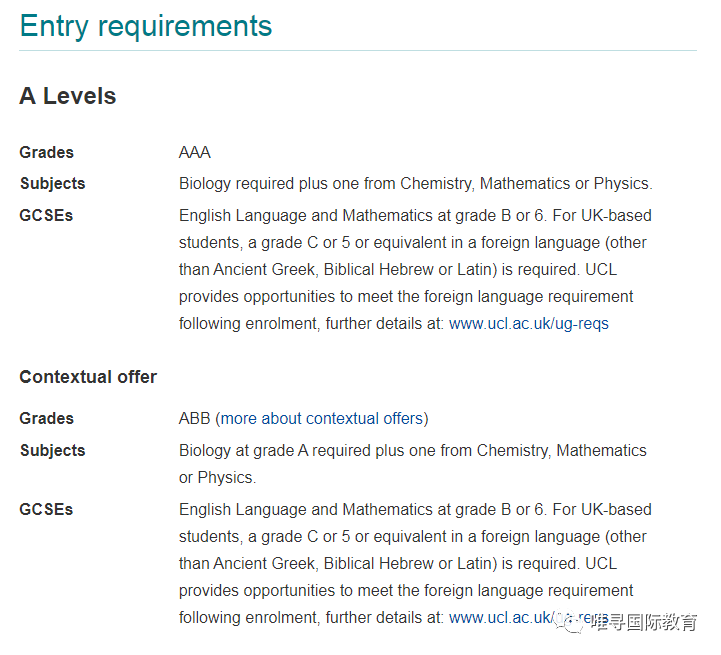Click the A Levels heading

[68, 96]
